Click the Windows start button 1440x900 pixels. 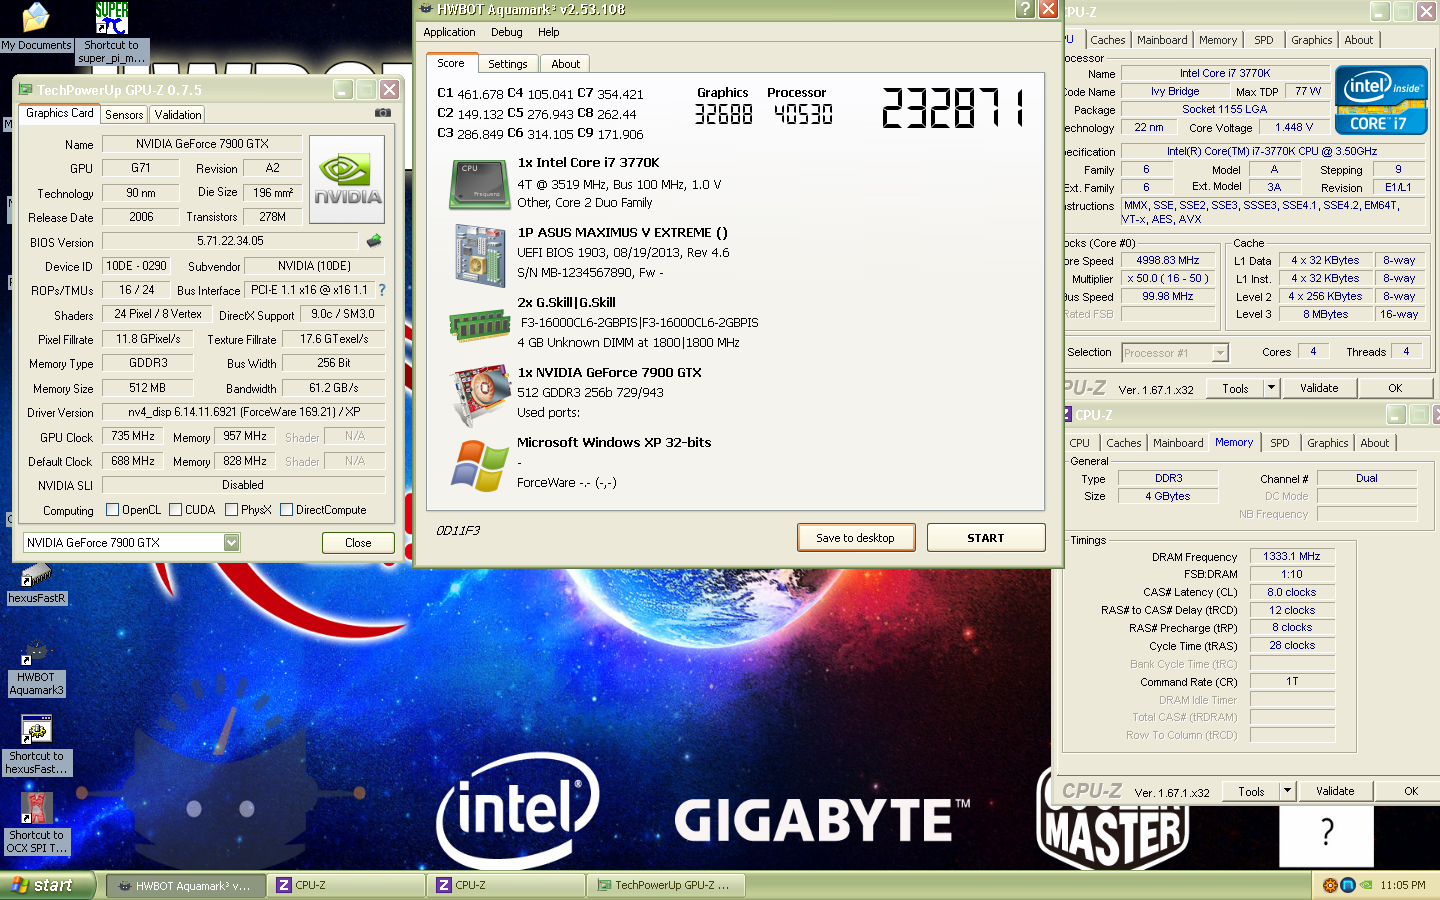(x=47, y=885)
